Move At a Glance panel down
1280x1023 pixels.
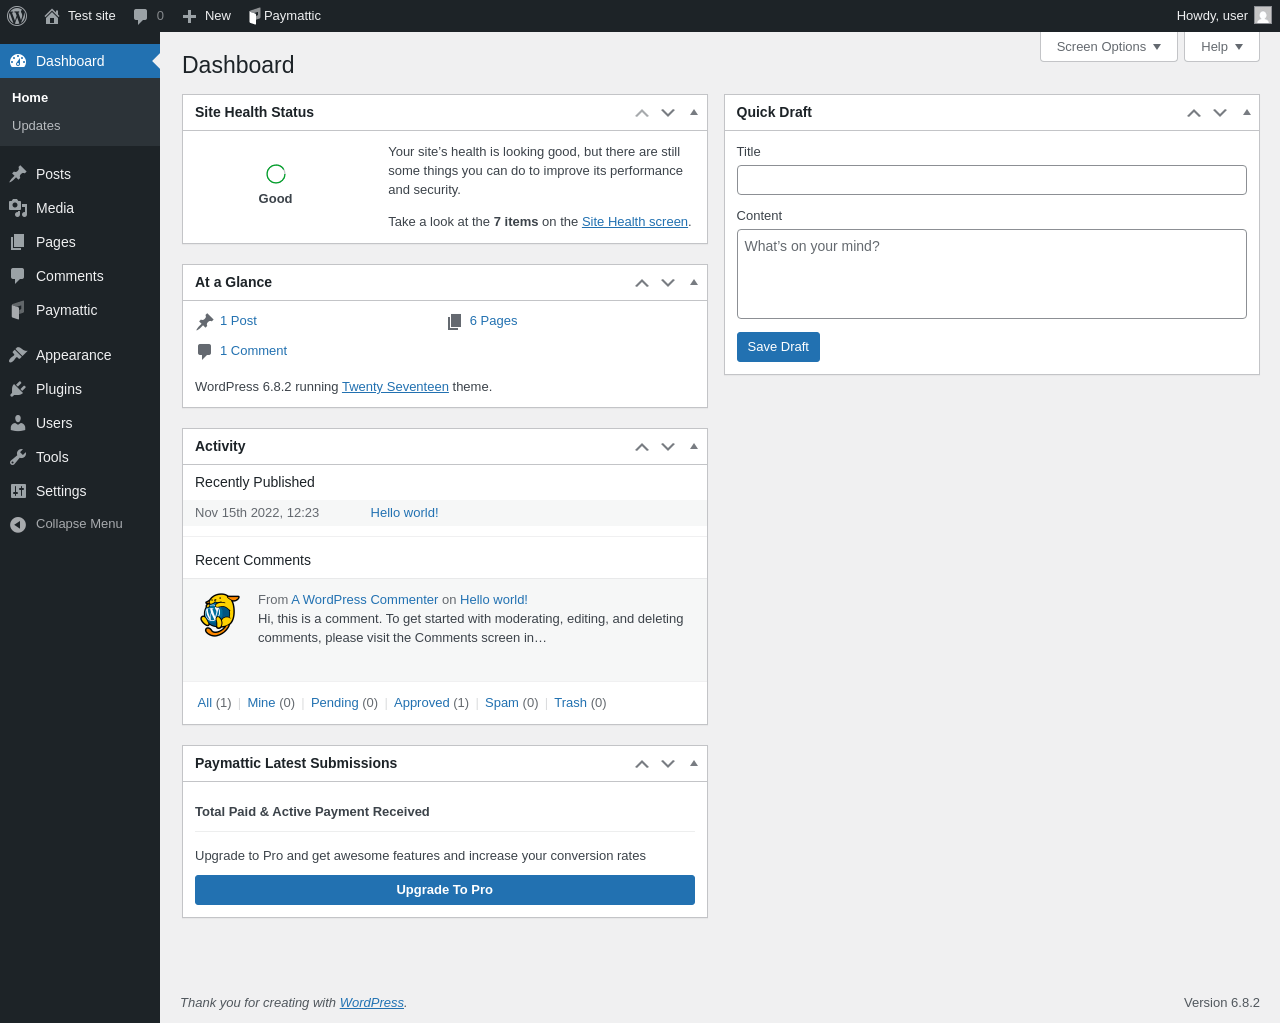coord(668,283)
